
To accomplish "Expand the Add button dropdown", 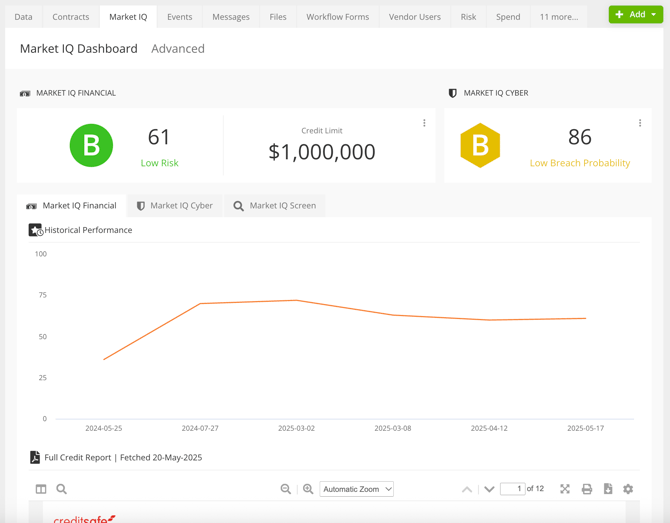I will (654, 15).
